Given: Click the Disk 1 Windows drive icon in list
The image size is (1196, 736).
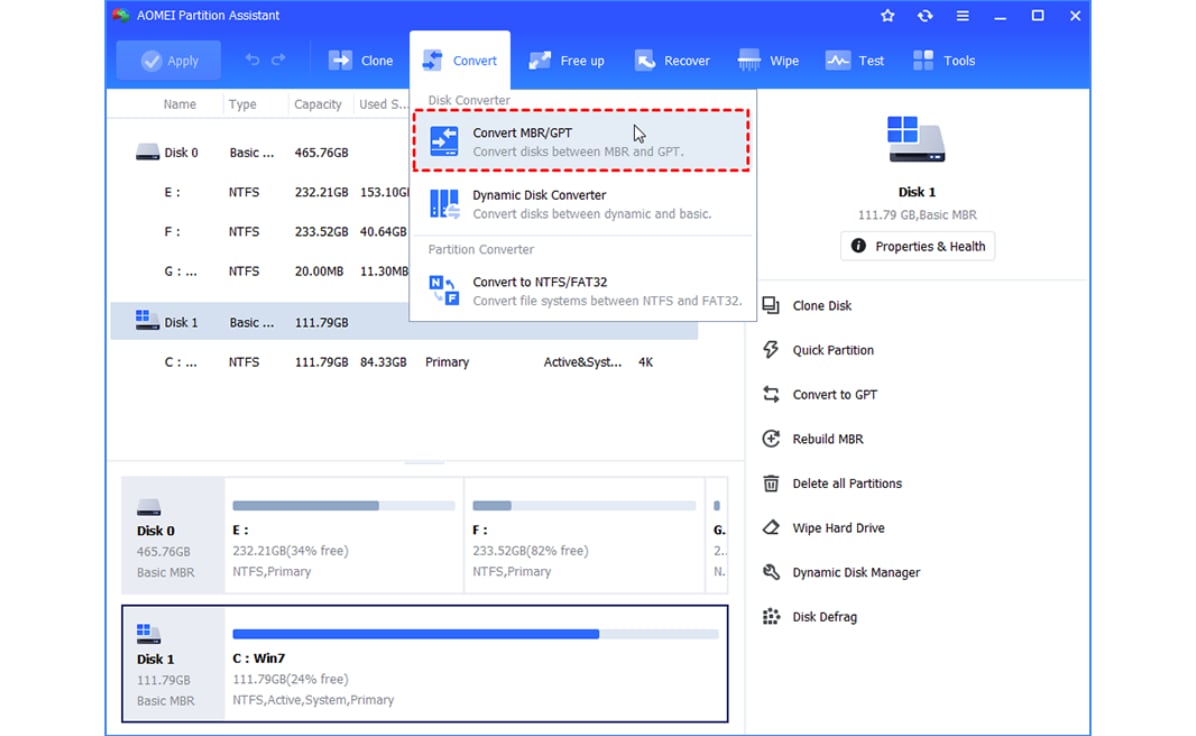Looking at the screenshot, I should 146,320.
